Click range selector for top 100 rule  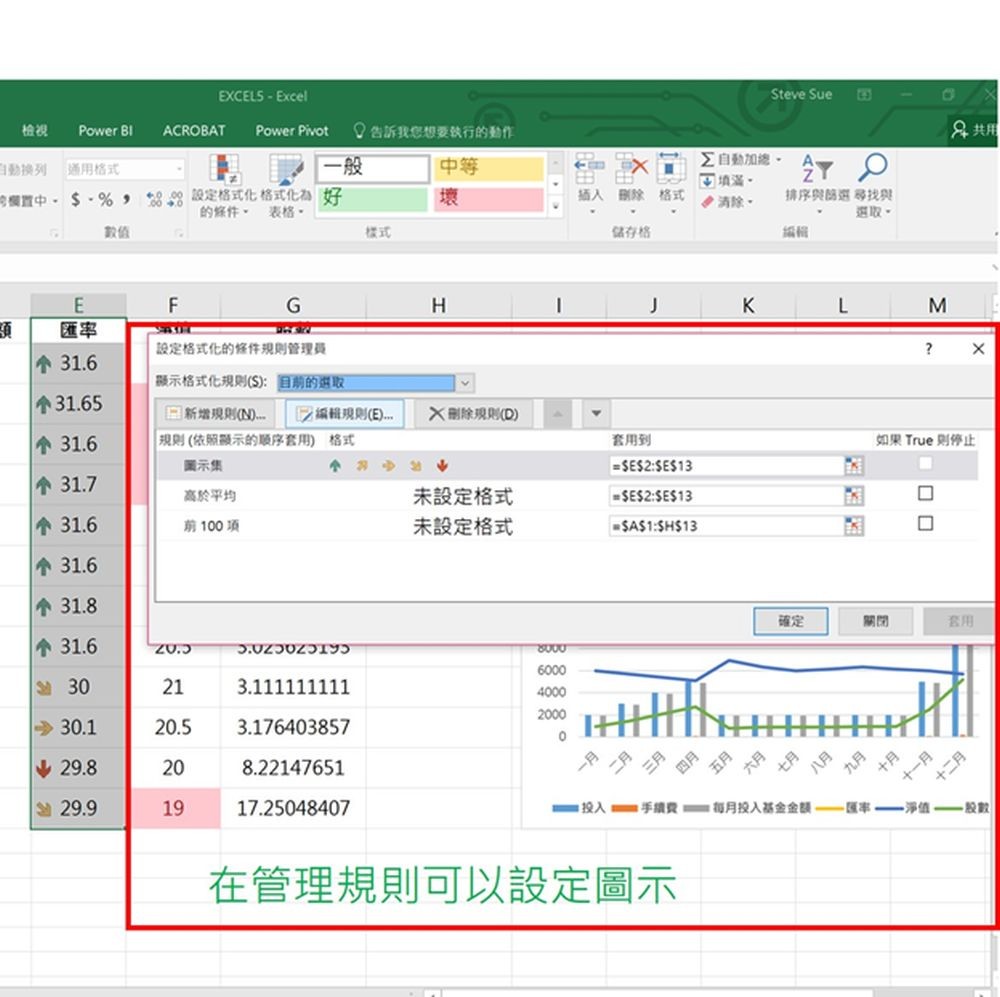[853, 526]
